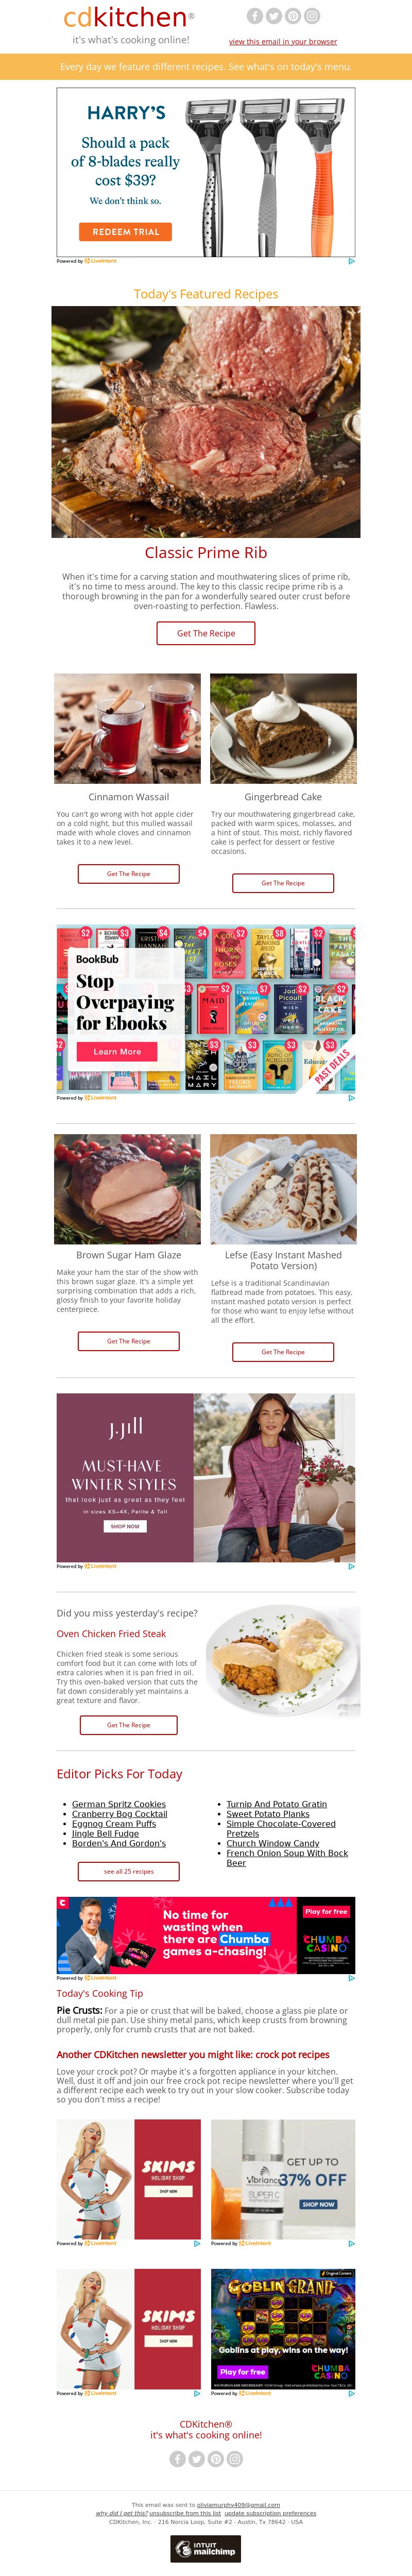The width and height of the screenshot is (412, 2576).
Task: Click the Intuit Mailchimp logo badge
Action: click(x=206, y=2549)
